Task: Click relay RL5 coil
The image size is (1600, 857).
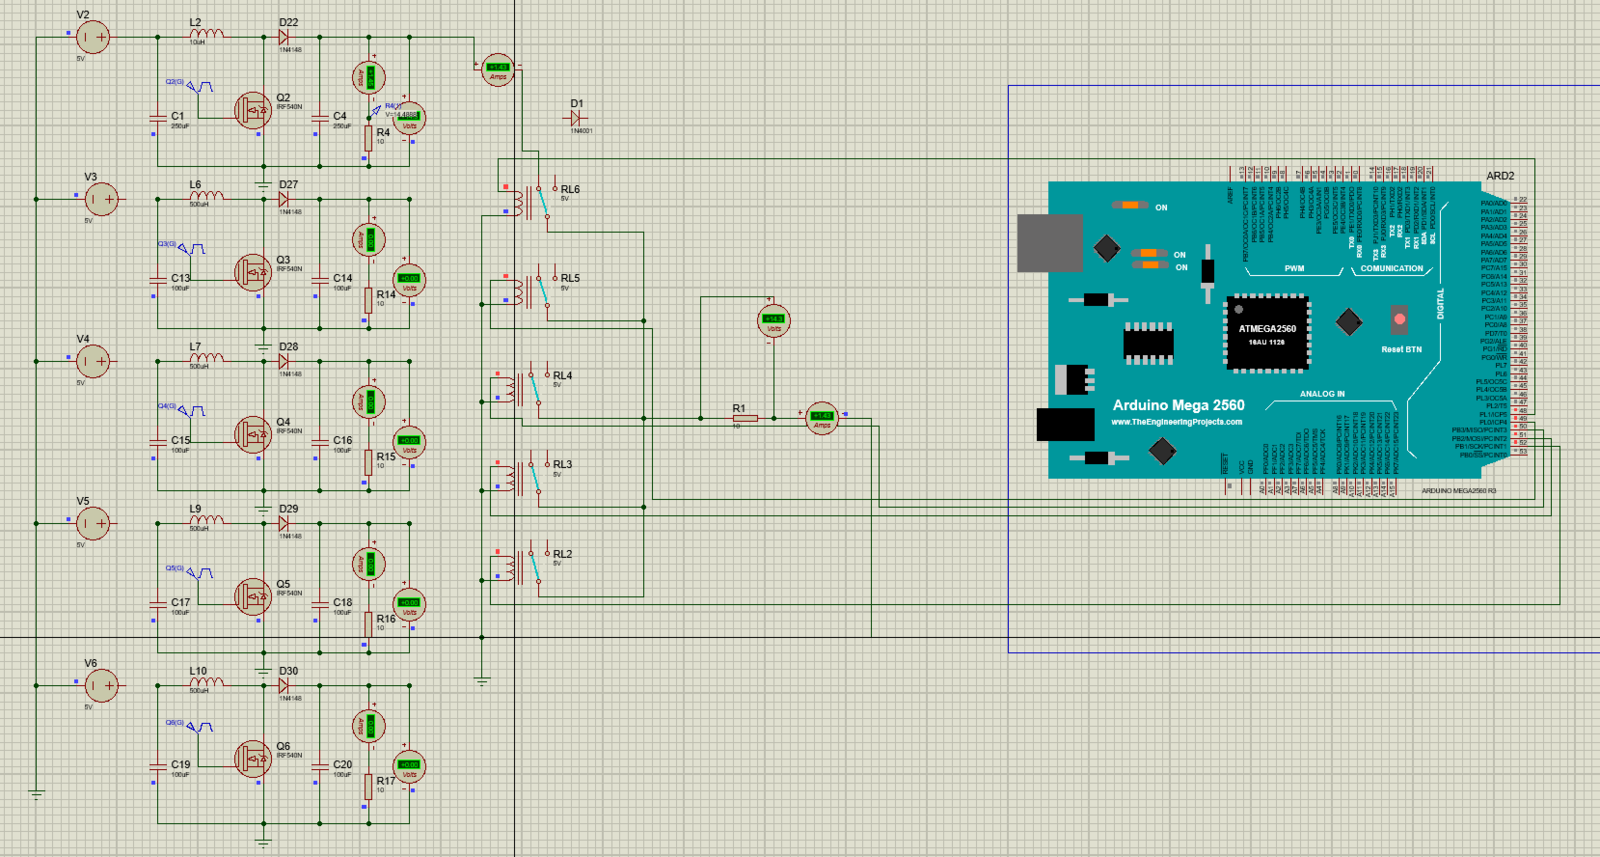Action: 518,292
